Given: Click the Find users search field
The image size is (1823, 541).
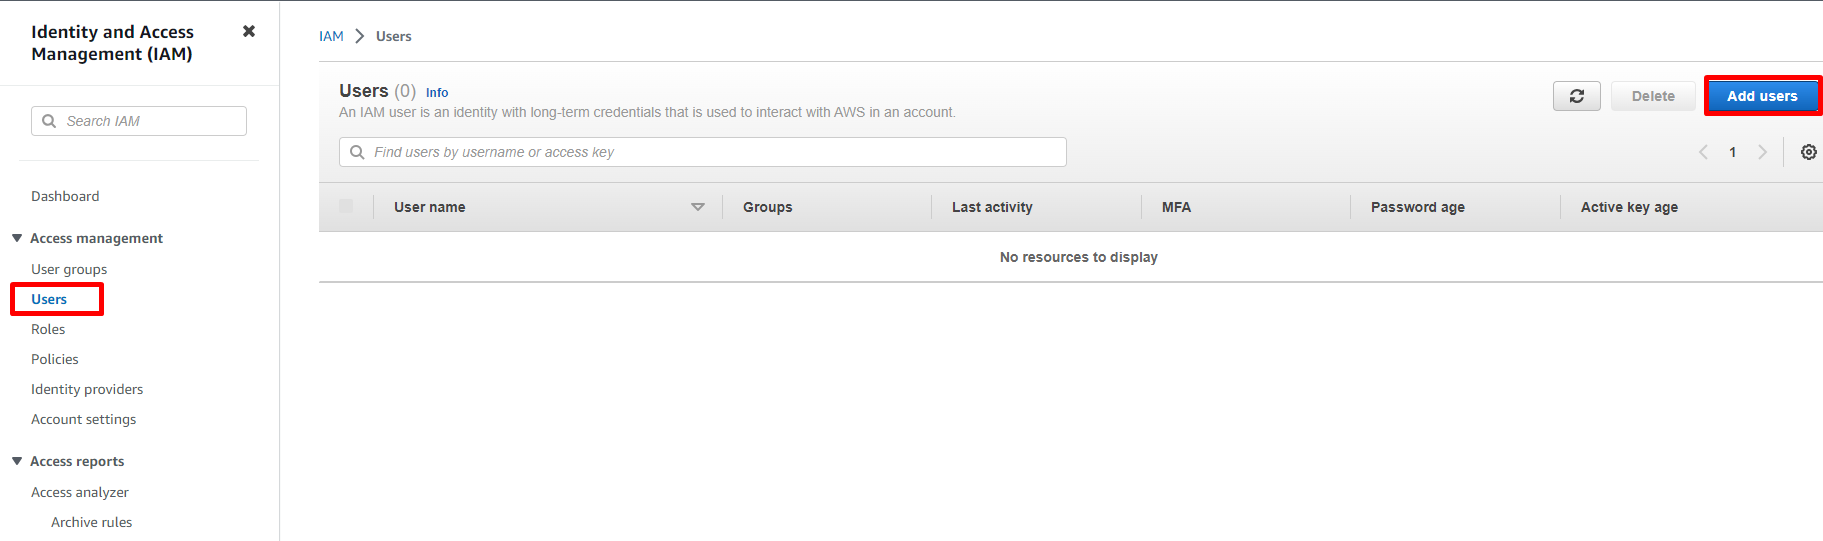Looking at the screenshot, I should 702,152.
